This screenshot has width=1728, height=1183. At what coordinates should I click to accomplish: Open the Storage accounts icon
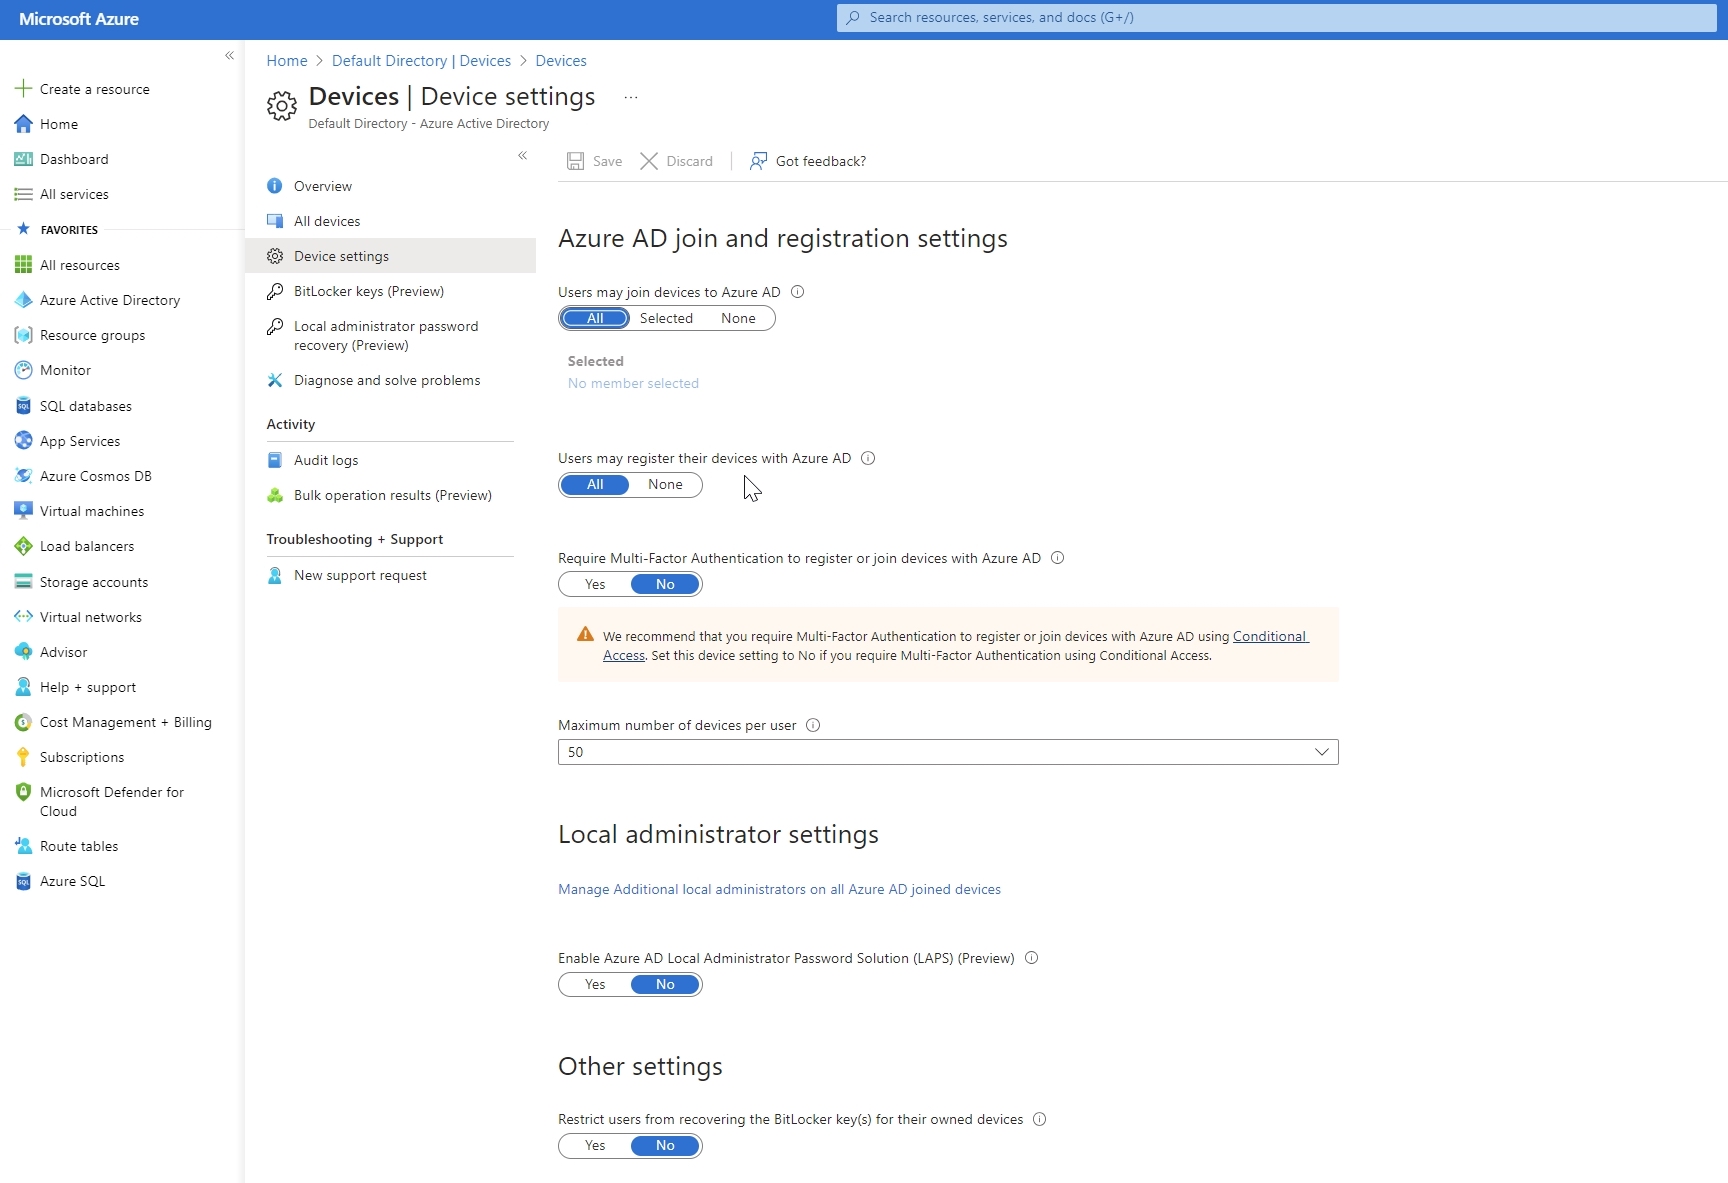coord(23,582)
